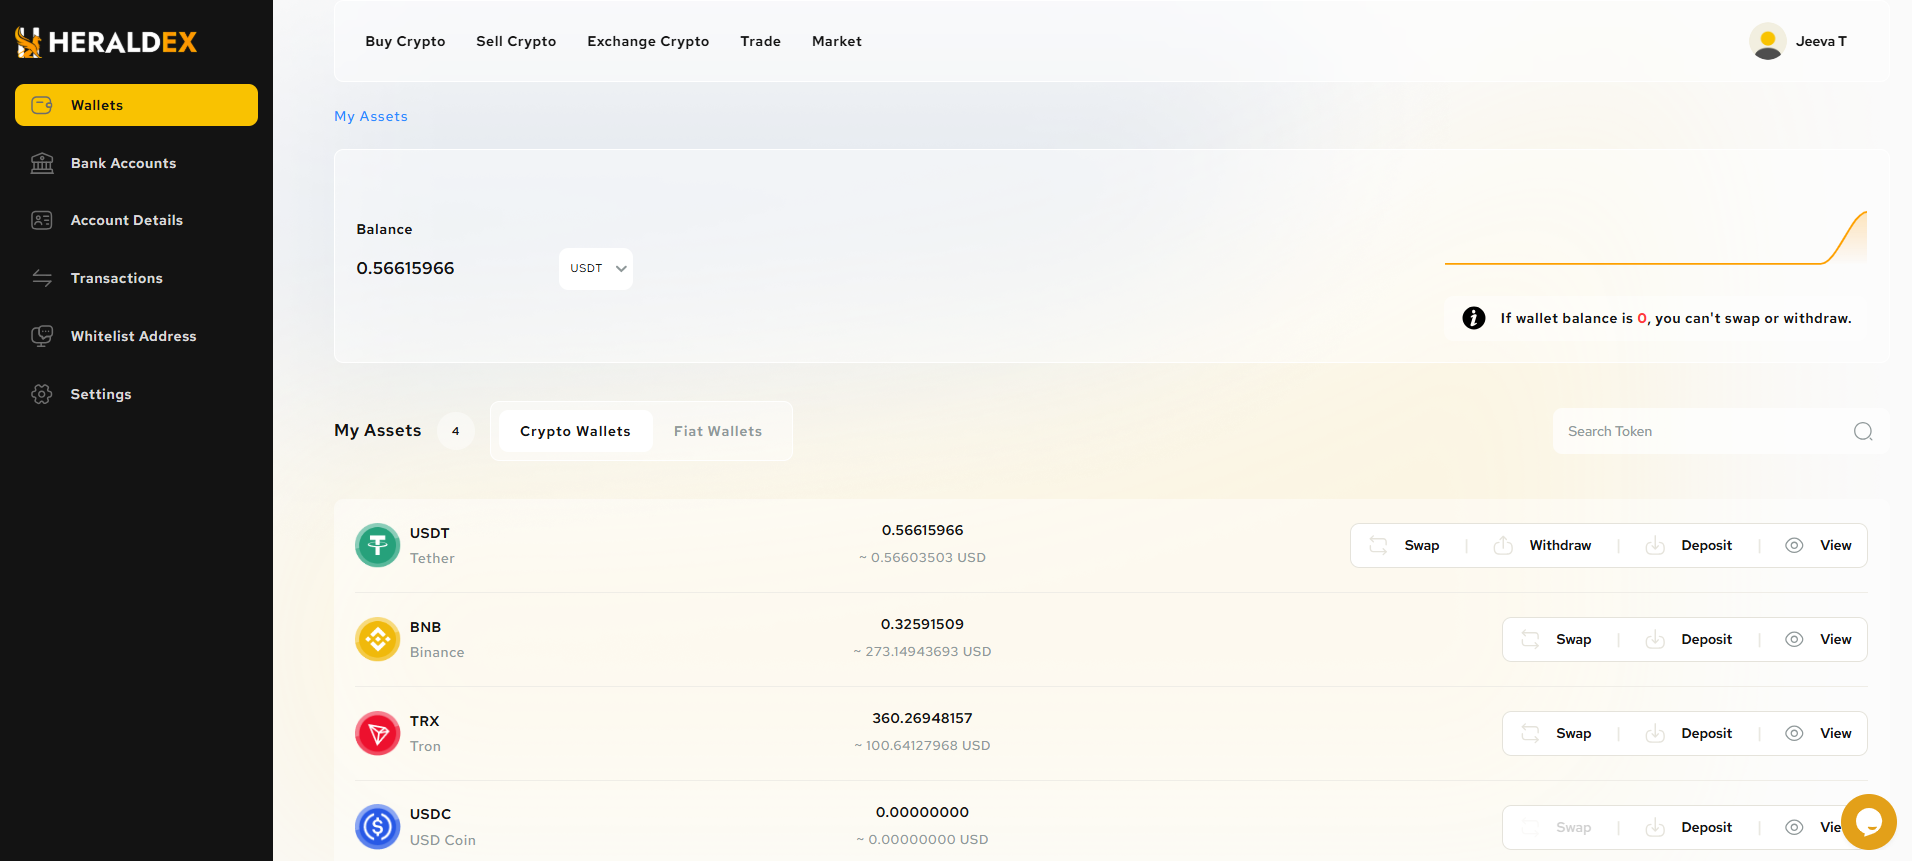Open the chat support bubble
Screen dimensions: 1912x861
tap(1868, 822)
